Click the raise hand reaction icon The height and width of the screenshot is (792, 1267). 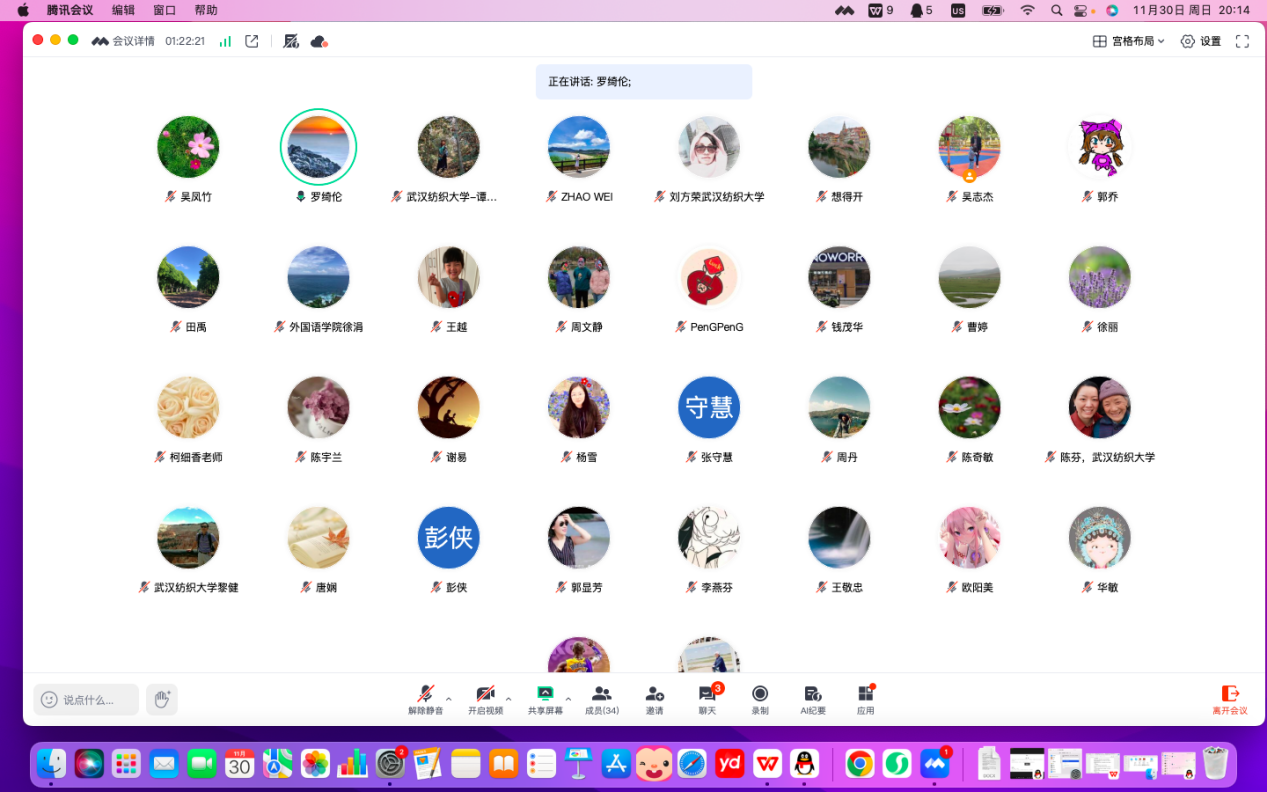[162, 699]
